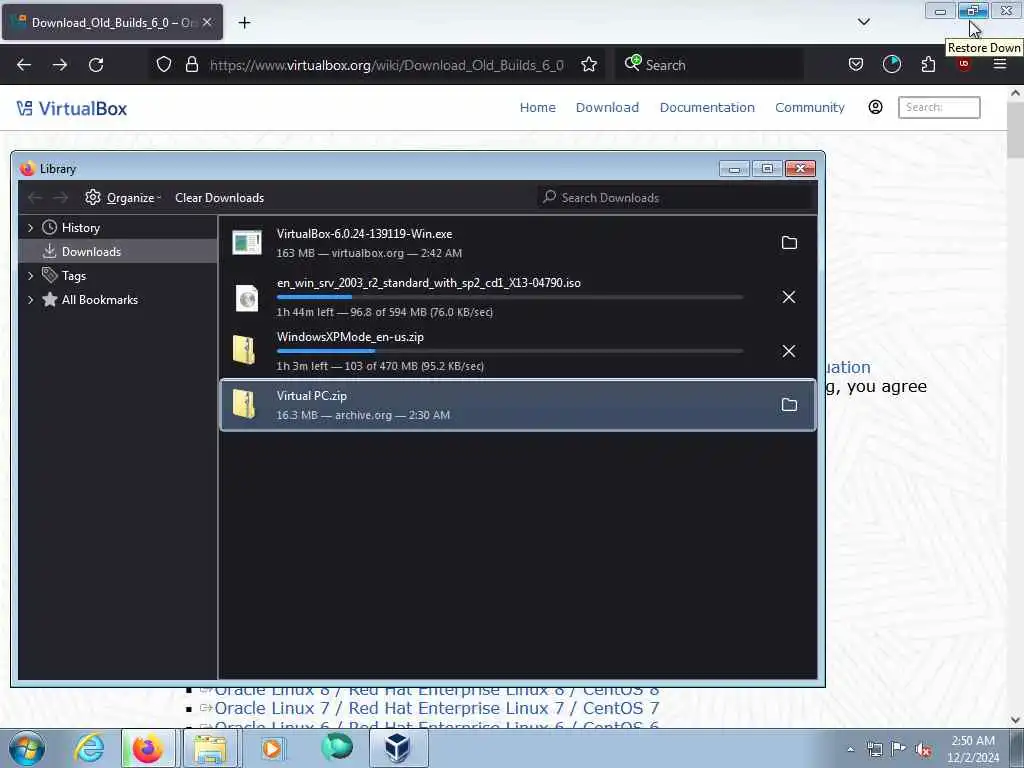The image size is (1024, 768).
Task: Open the Documentation menu item
Action: coord(707,108)
